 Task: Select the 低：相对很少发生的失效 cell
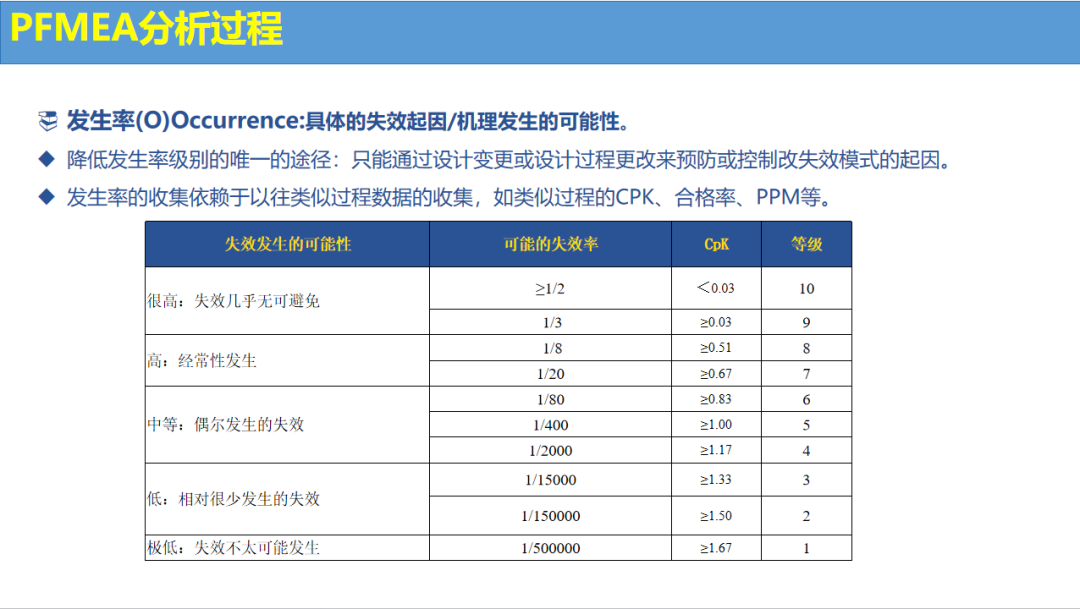[234, 498]
